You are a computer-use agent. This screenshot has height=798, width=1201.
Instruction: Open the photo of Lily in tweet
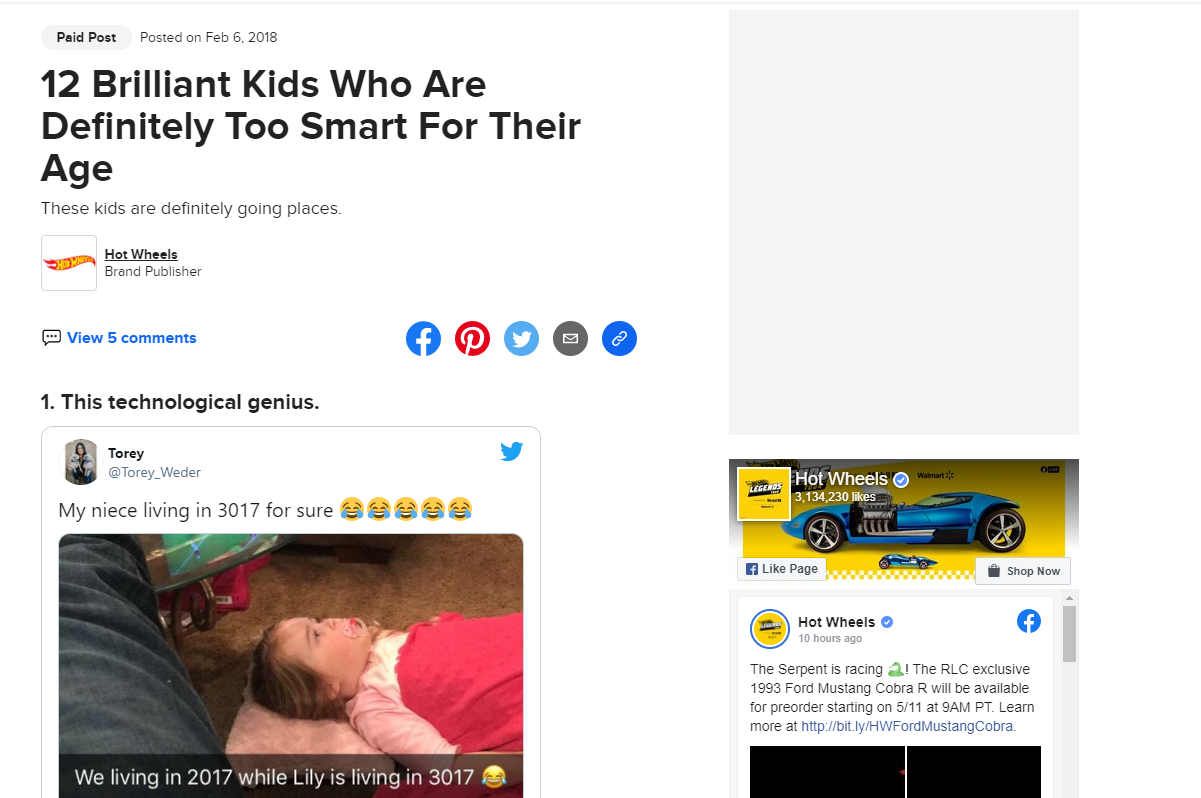(x=291, y=665)
